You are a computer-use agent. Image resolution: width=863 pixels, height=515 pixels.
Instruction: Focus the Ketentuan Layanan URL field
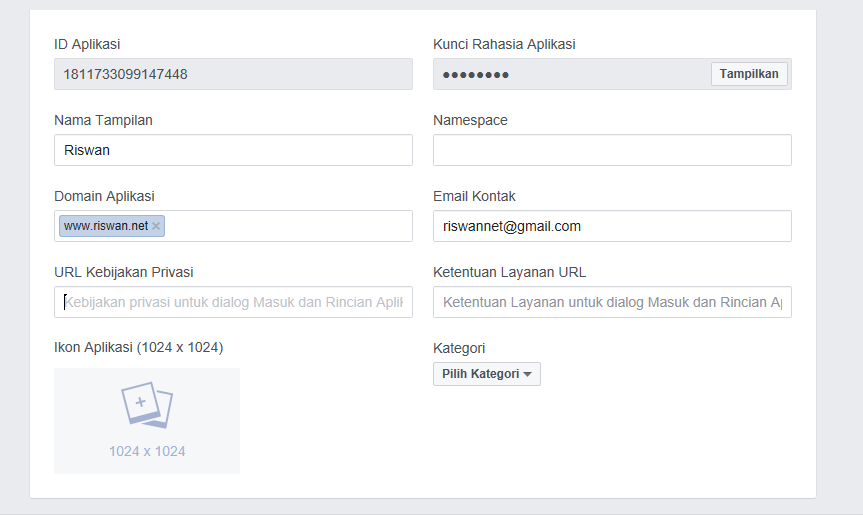[x=612, y=302]
